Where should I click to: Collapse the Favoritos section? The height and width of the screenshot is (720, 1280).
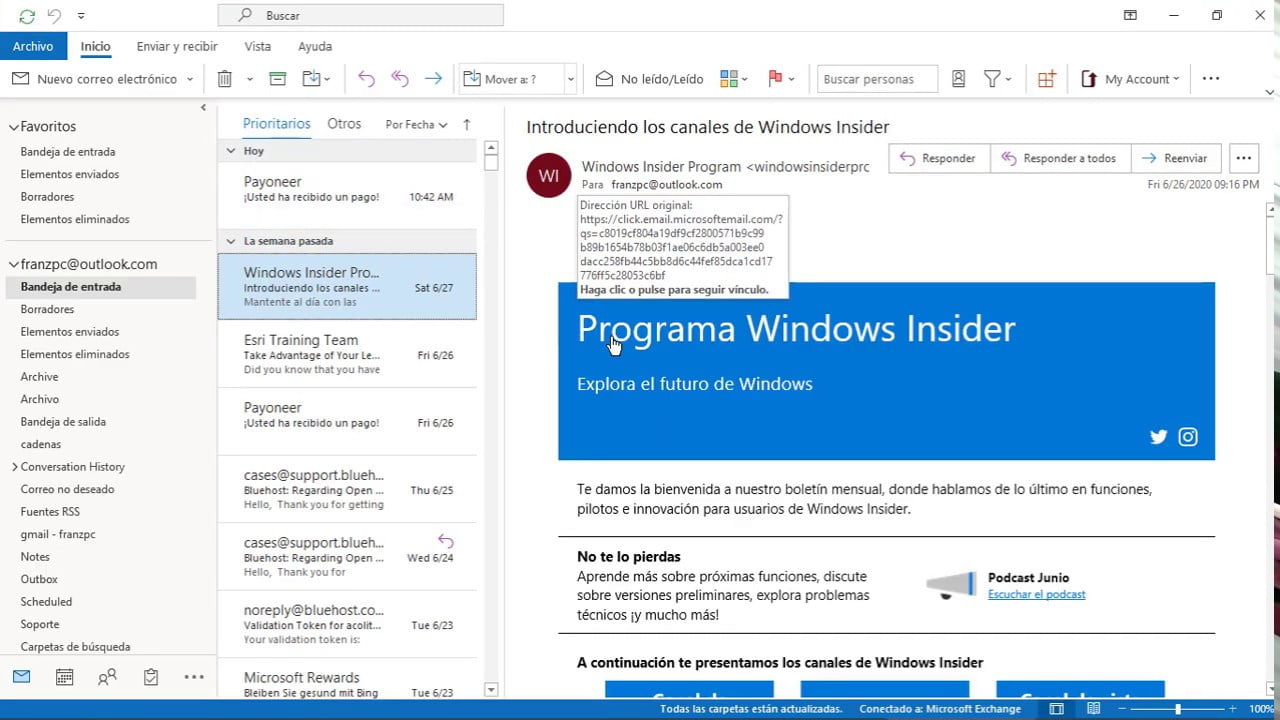[x=14, y=127]
